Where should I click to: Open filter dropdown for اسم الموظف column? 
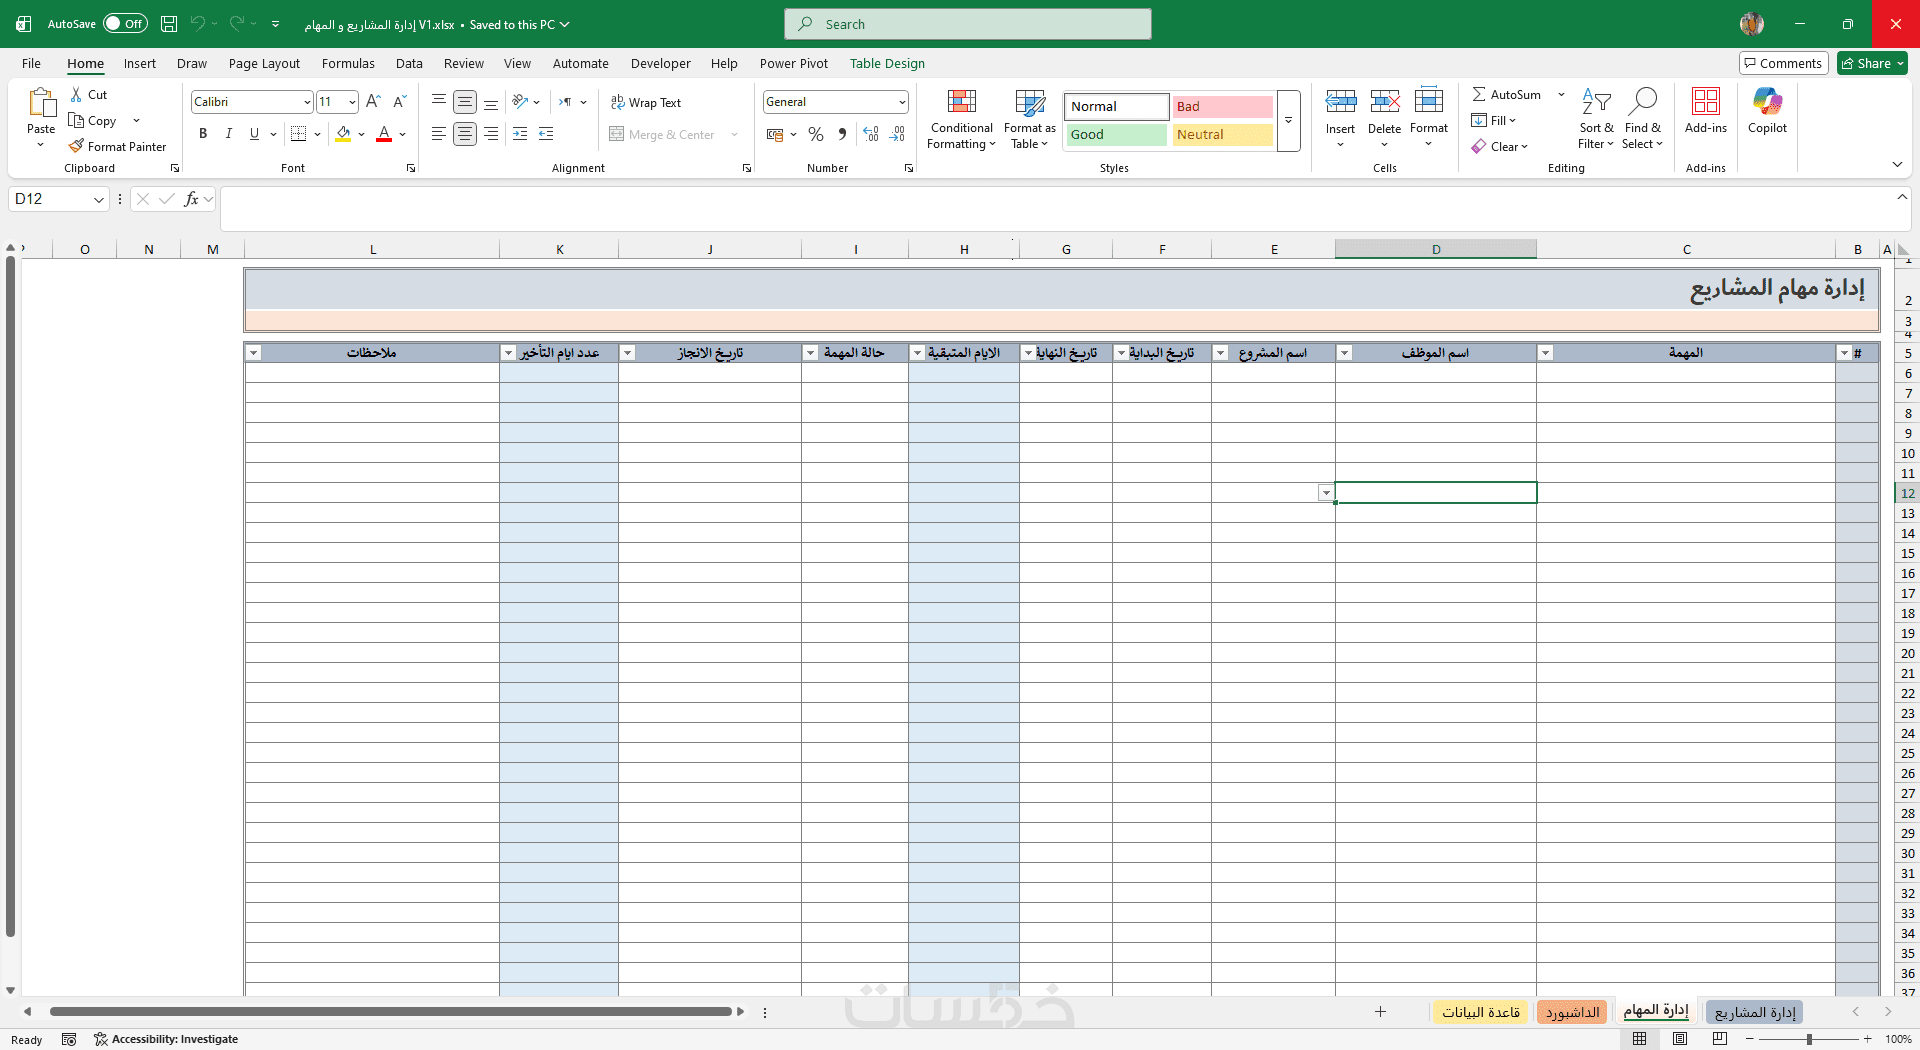[1345, 353]
